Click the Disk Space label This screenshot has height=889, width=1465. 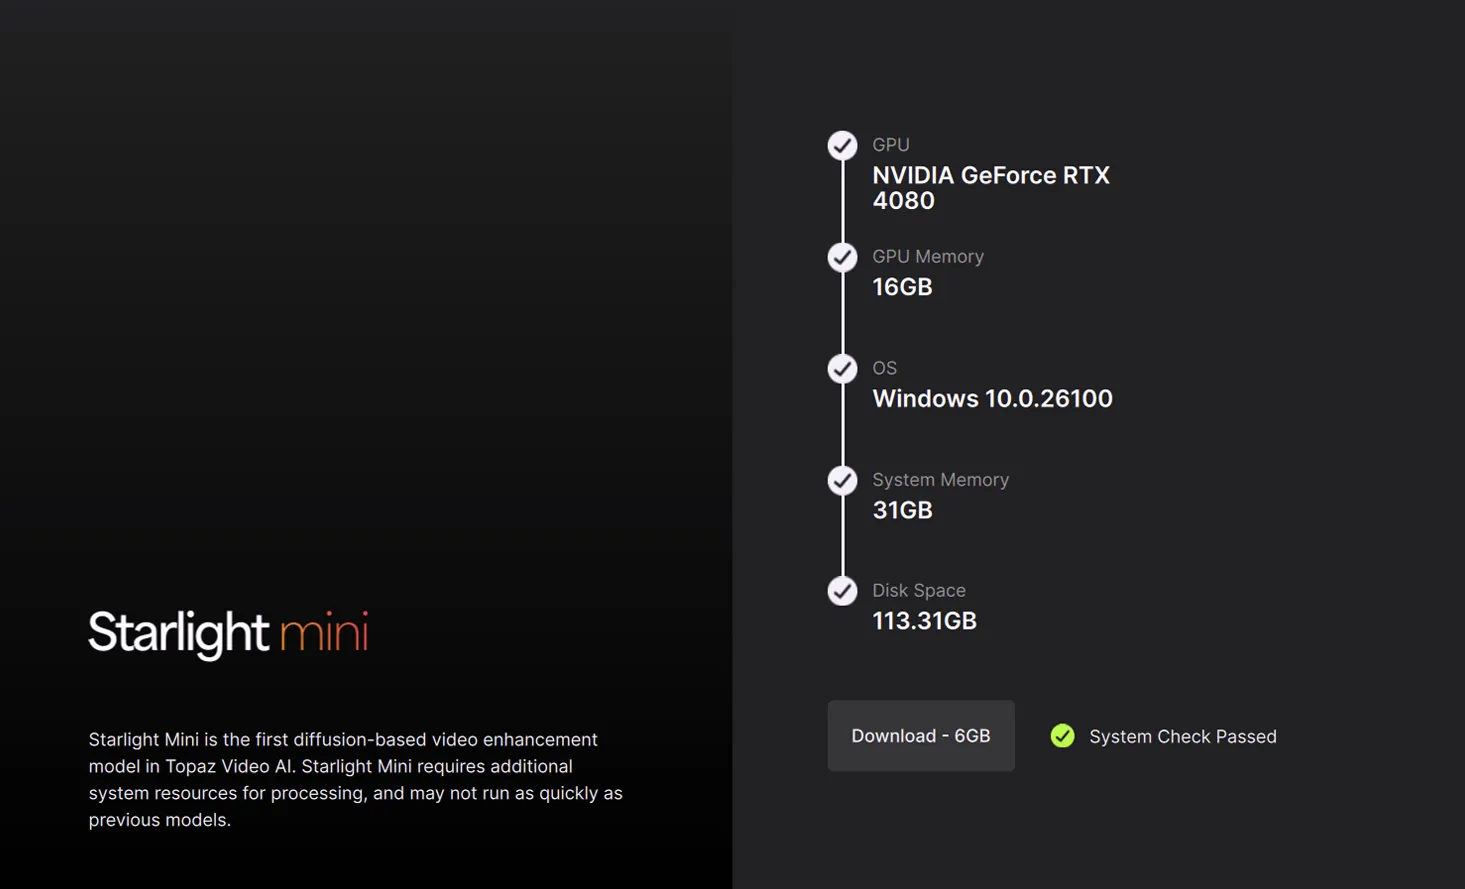[919, 591]
